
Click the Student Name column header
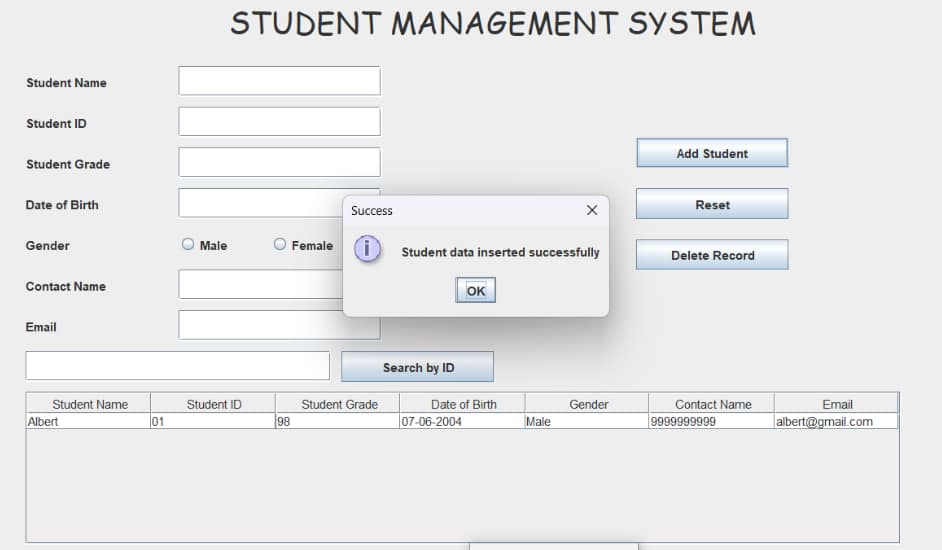click(89, 404)
